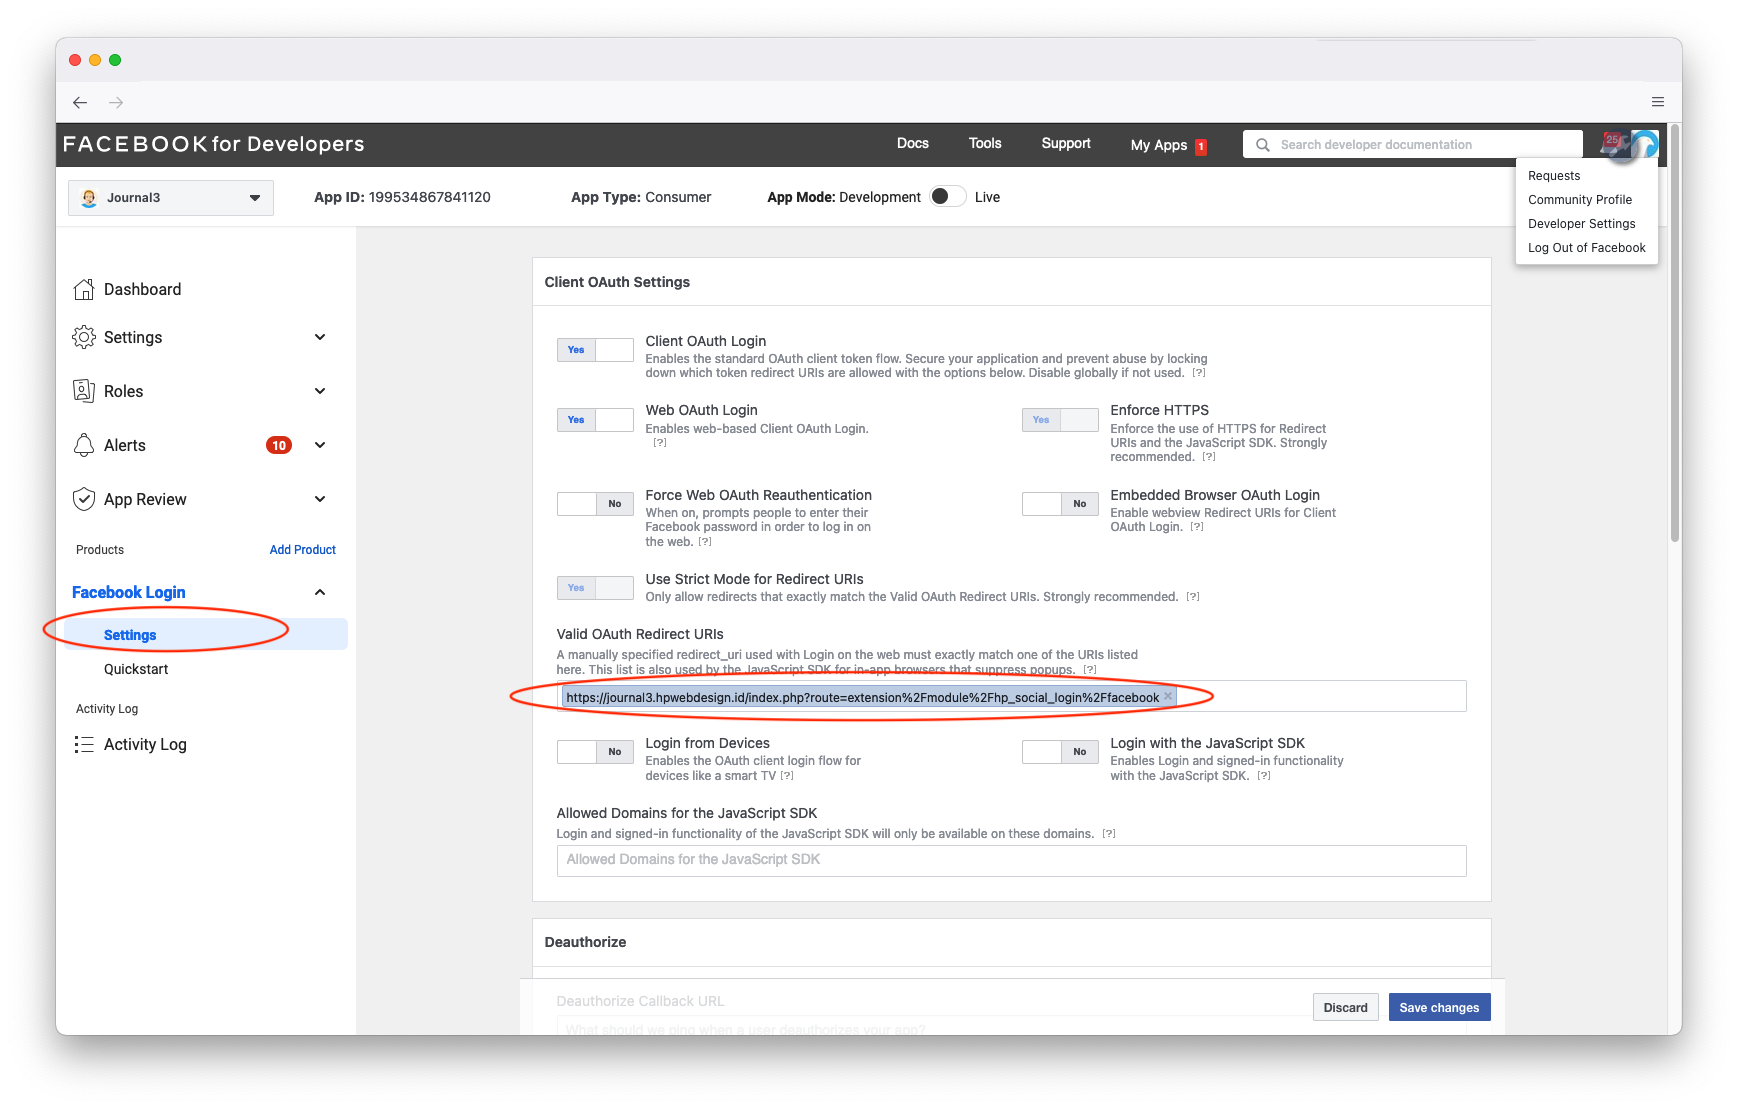Click the Roles badge icon

[x=84, y=391]
